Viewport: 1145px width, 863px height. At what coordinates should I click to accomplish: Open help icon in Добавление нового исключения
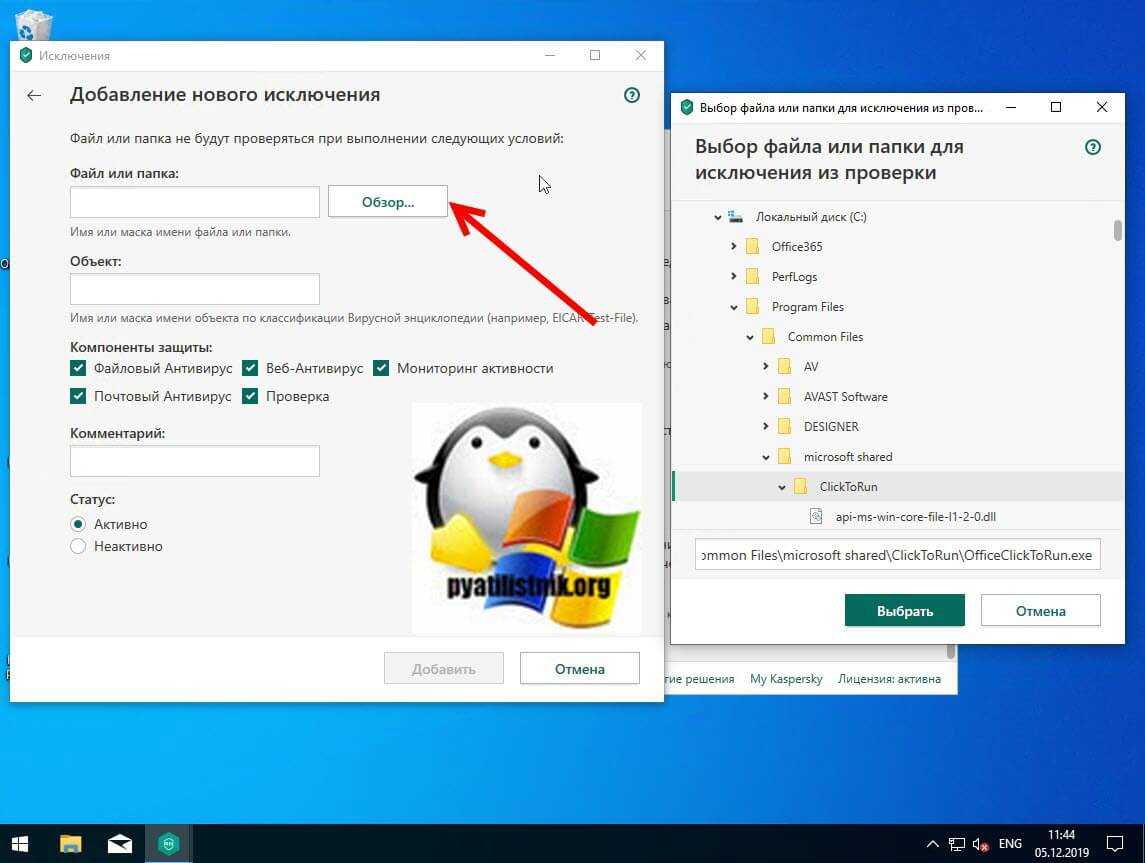coord(631,96)
